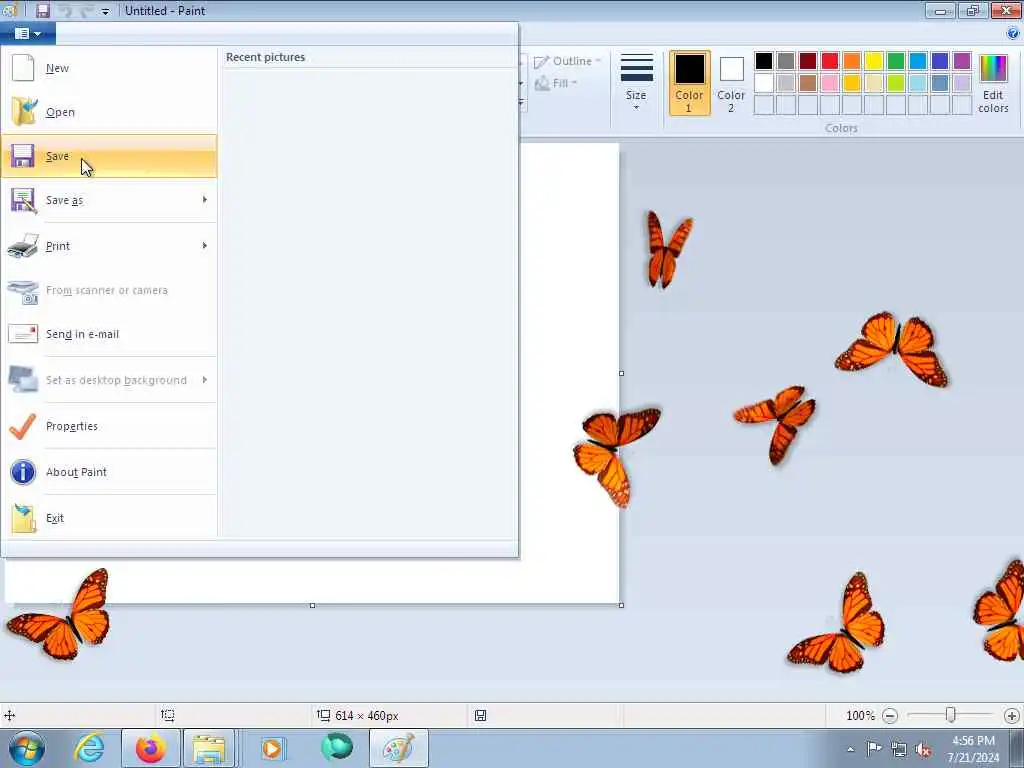Select Color 1 button
This screenshot has width=1024, height=768.
tap(690, 83)
